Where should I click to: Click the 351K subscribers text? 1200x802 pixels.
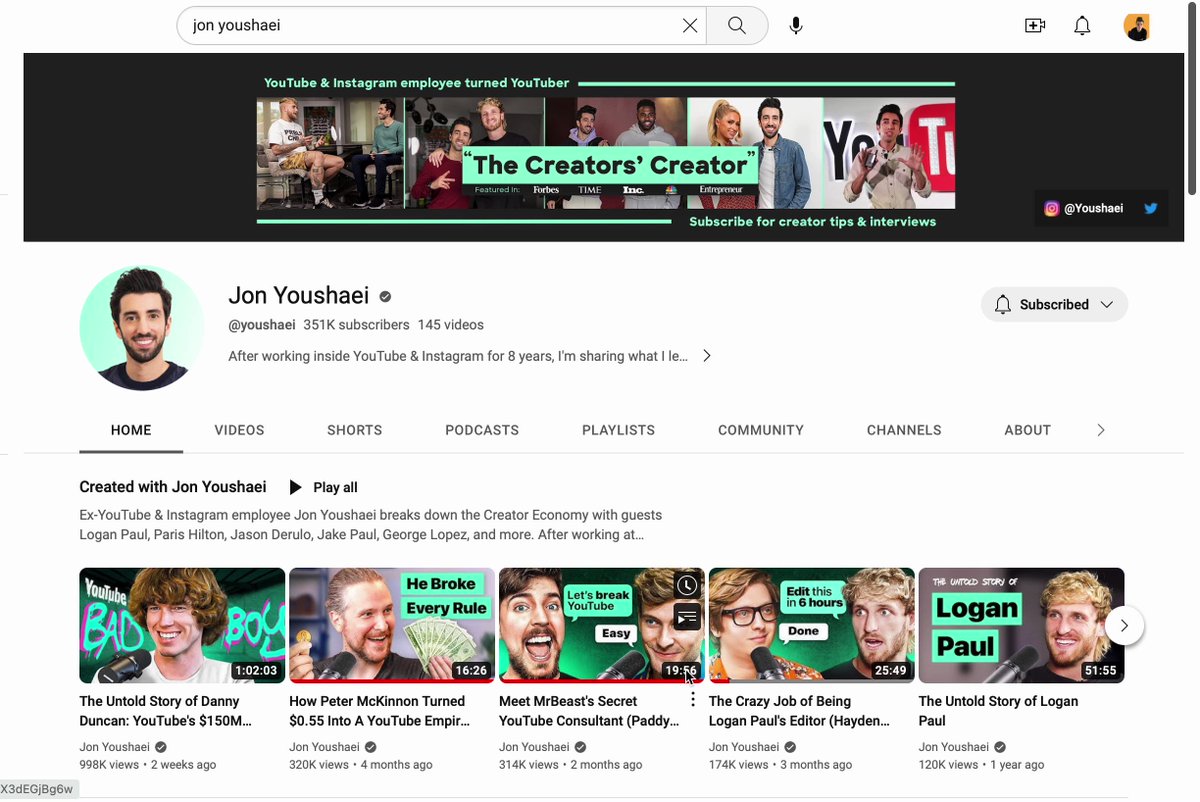click(356, 325)
